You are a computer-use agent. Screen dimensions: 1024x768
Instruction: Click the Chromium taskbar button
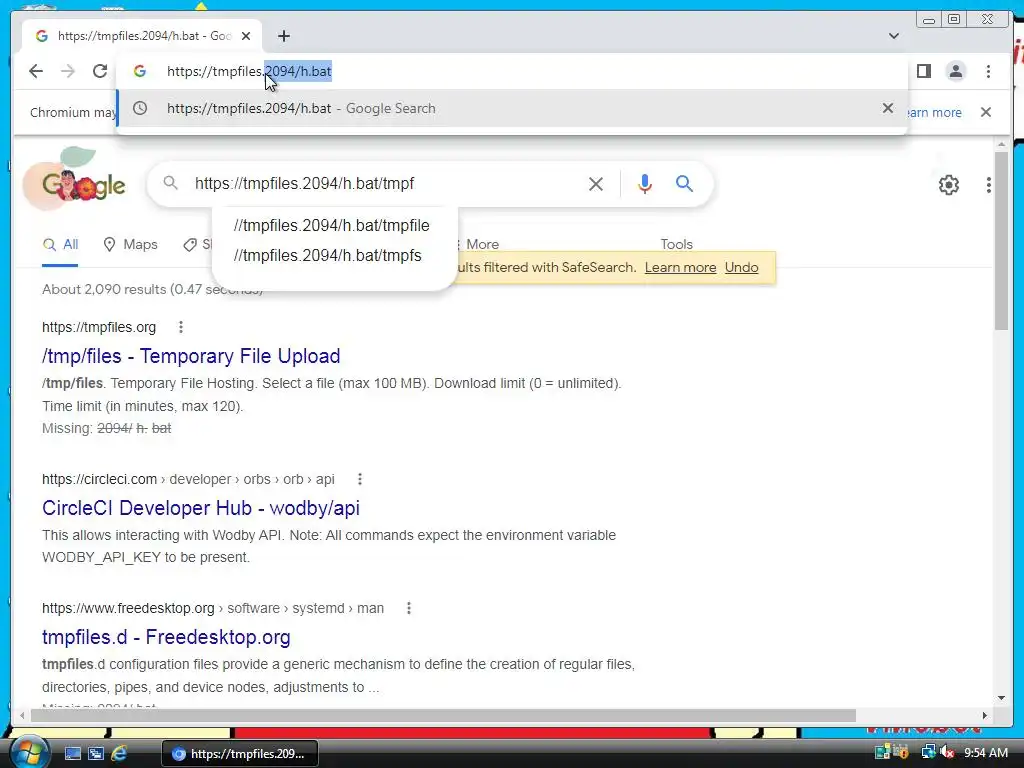pos(240,754)
